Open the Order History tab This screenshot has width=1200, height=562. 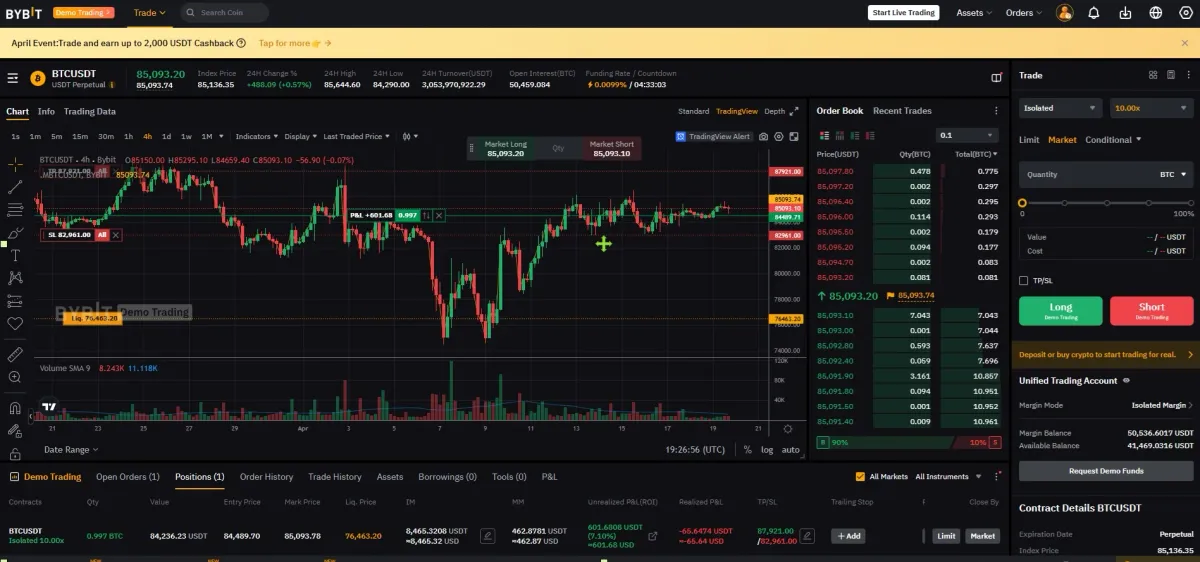coord(266,477)
